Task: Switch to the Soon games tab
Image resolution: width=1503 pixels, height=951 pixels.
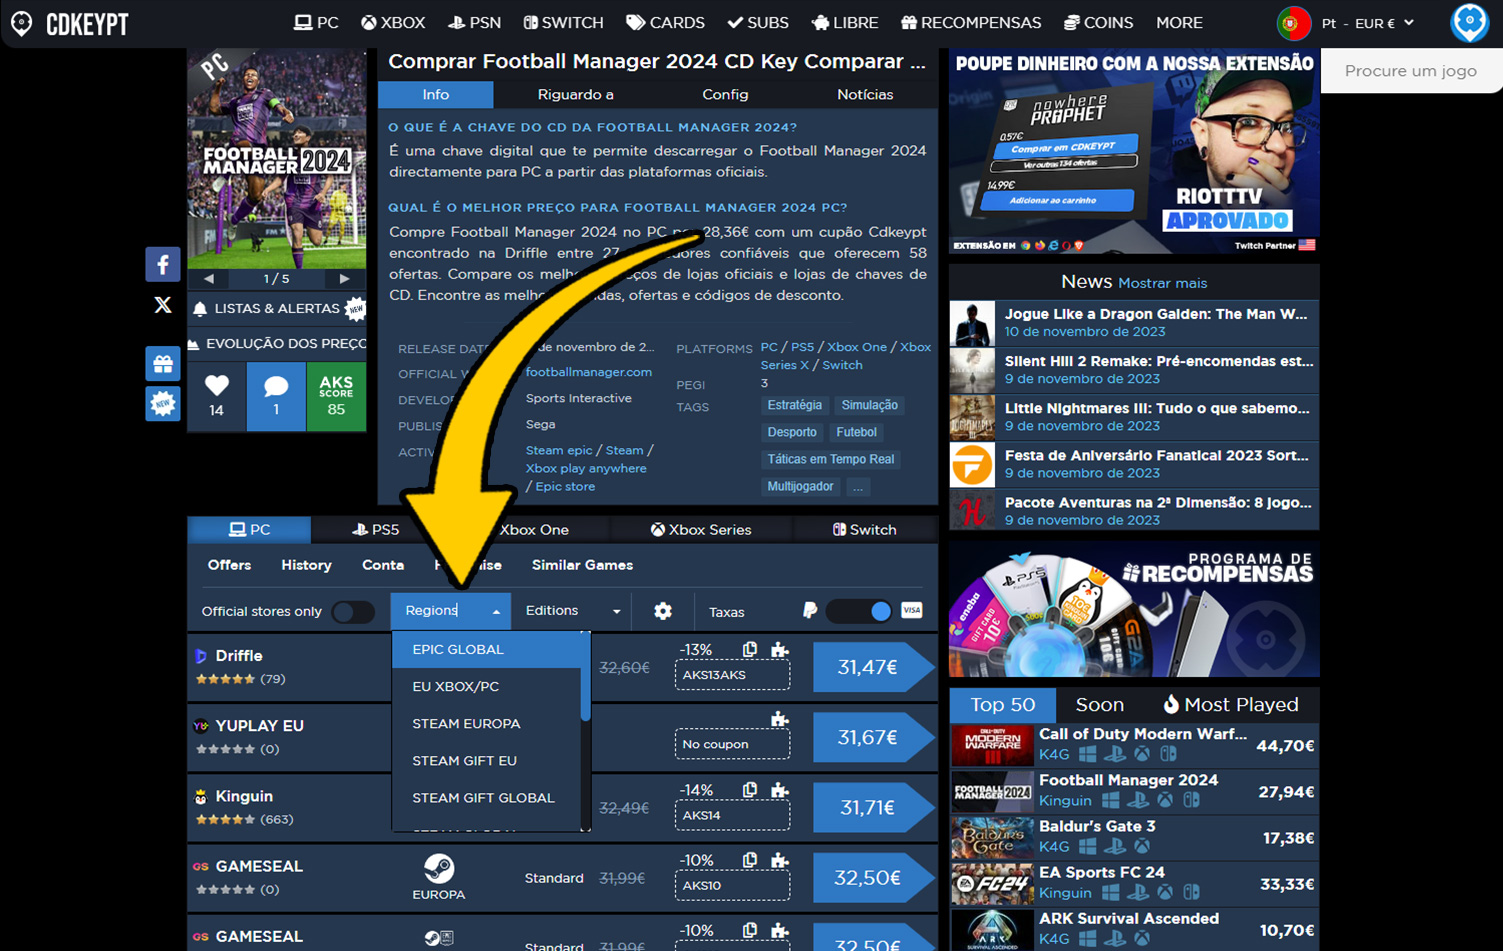Action: click(1099, 704)
